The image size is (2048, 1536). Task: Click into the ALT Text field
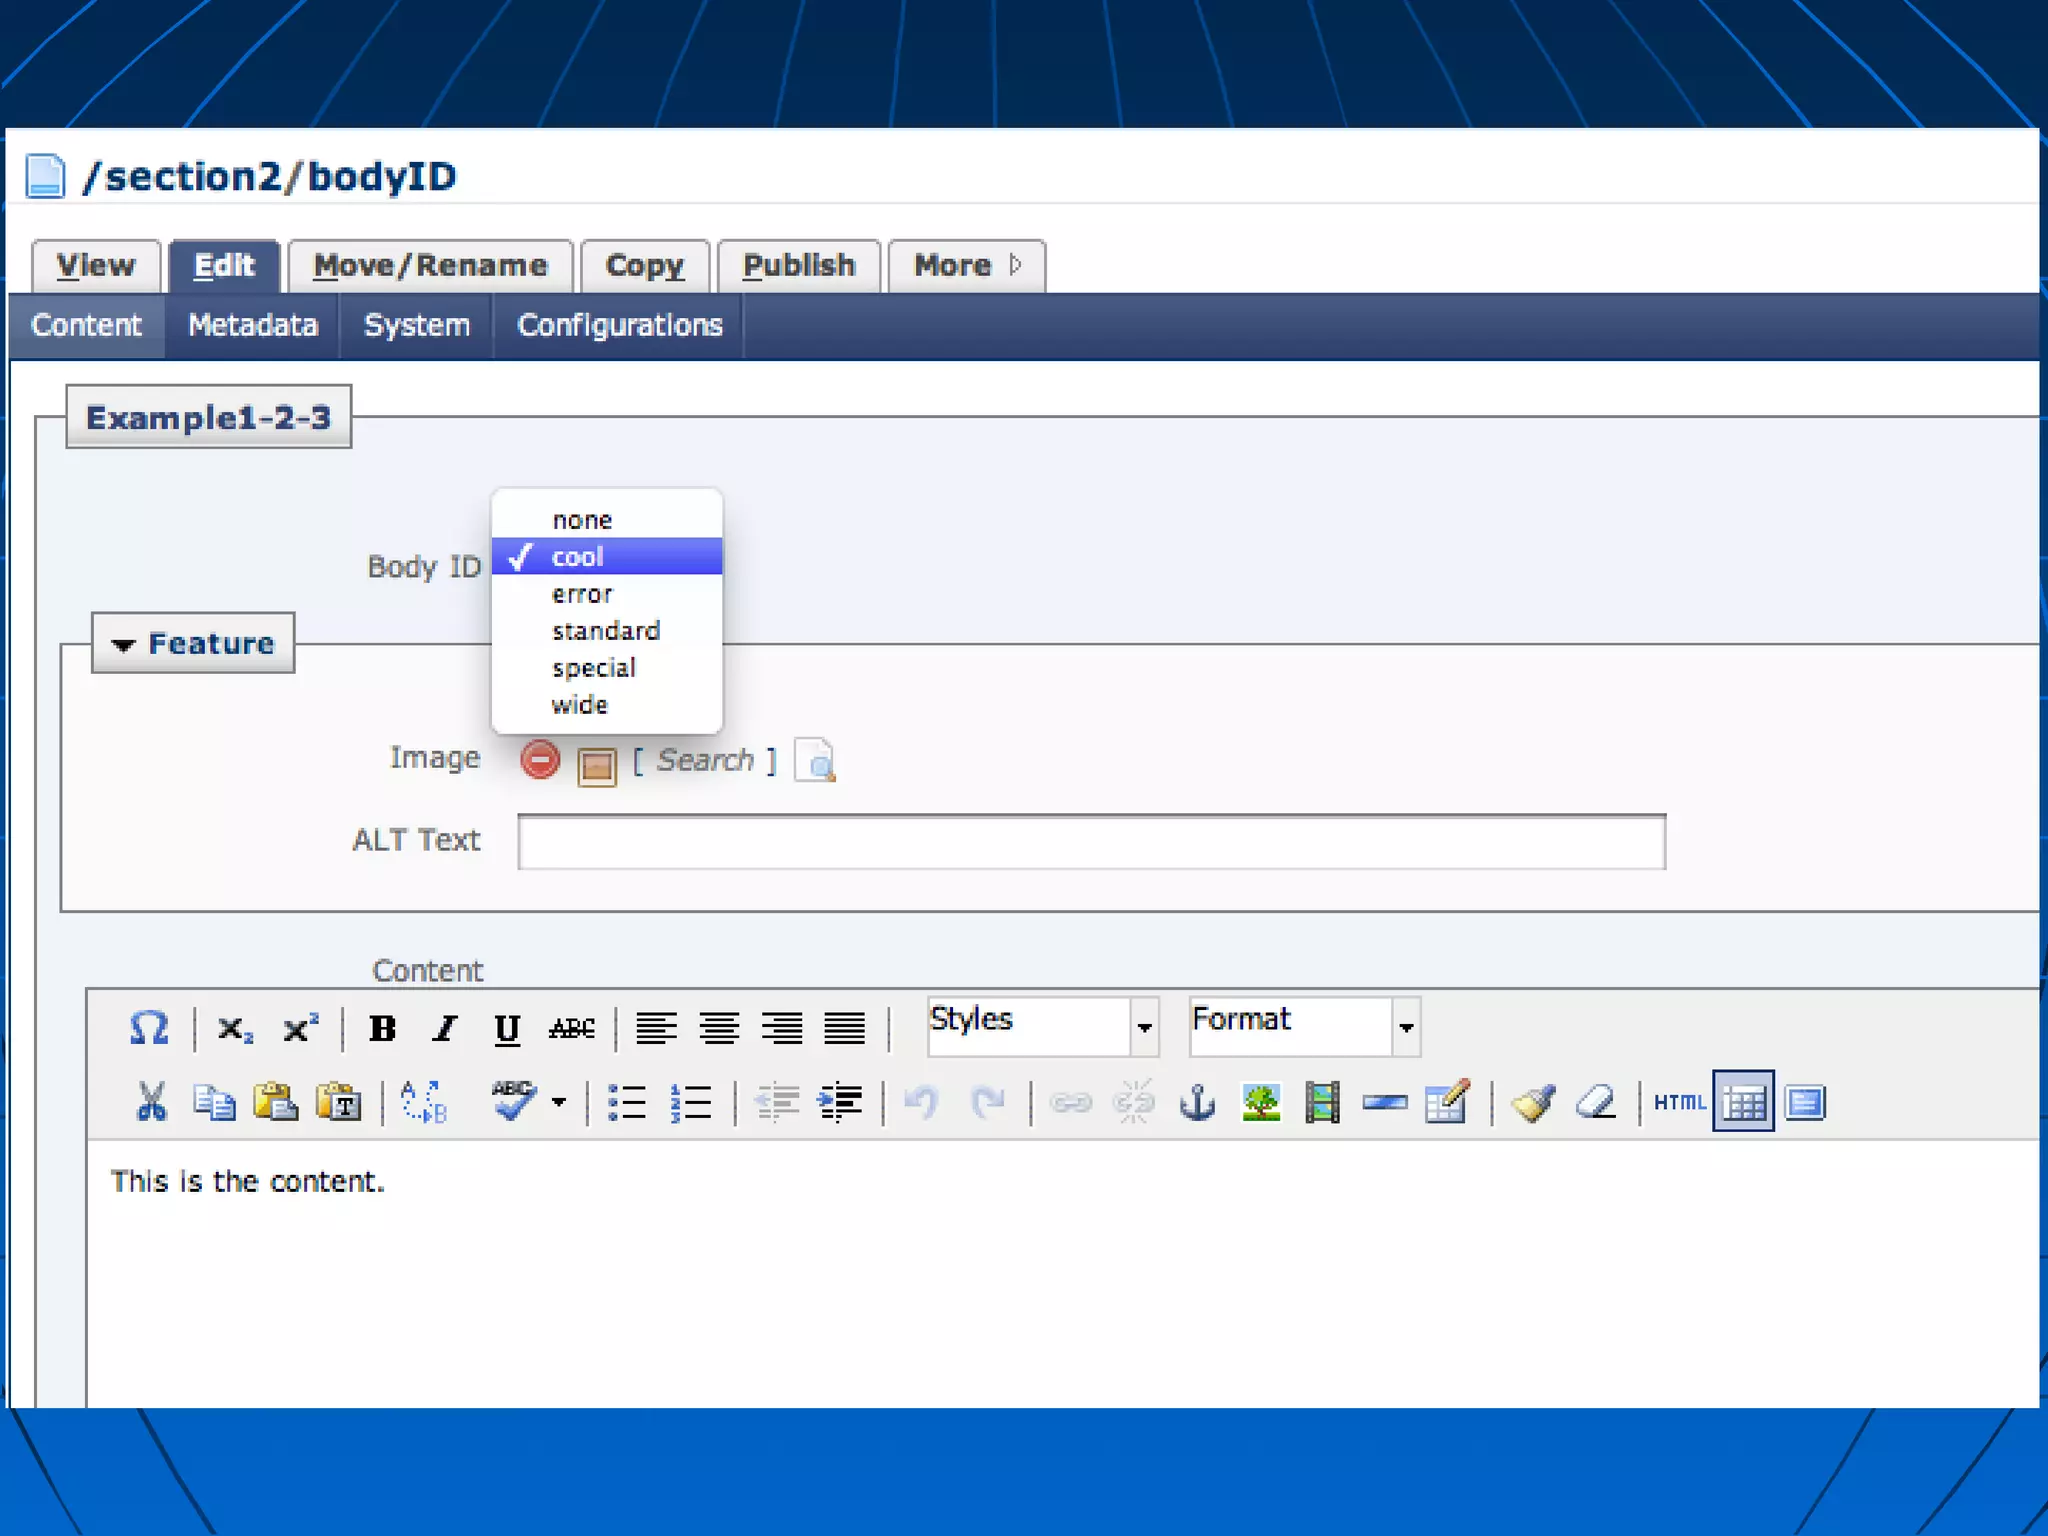(1091, 842)
